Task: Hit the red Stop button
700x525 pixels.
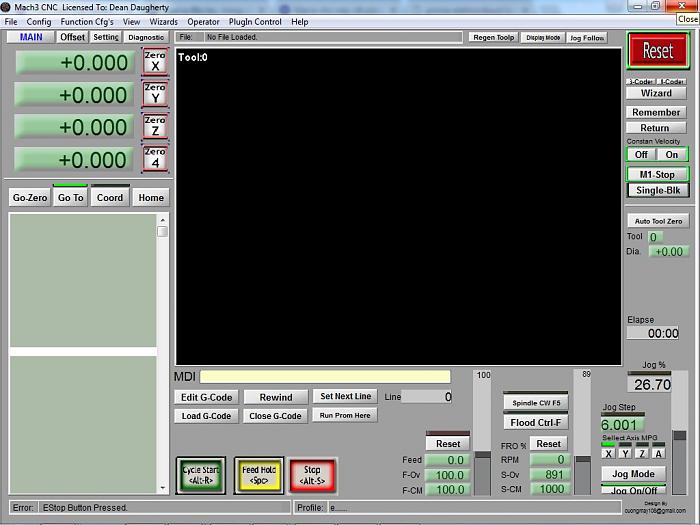Action: pyautogui.click(x=312, y=475)
